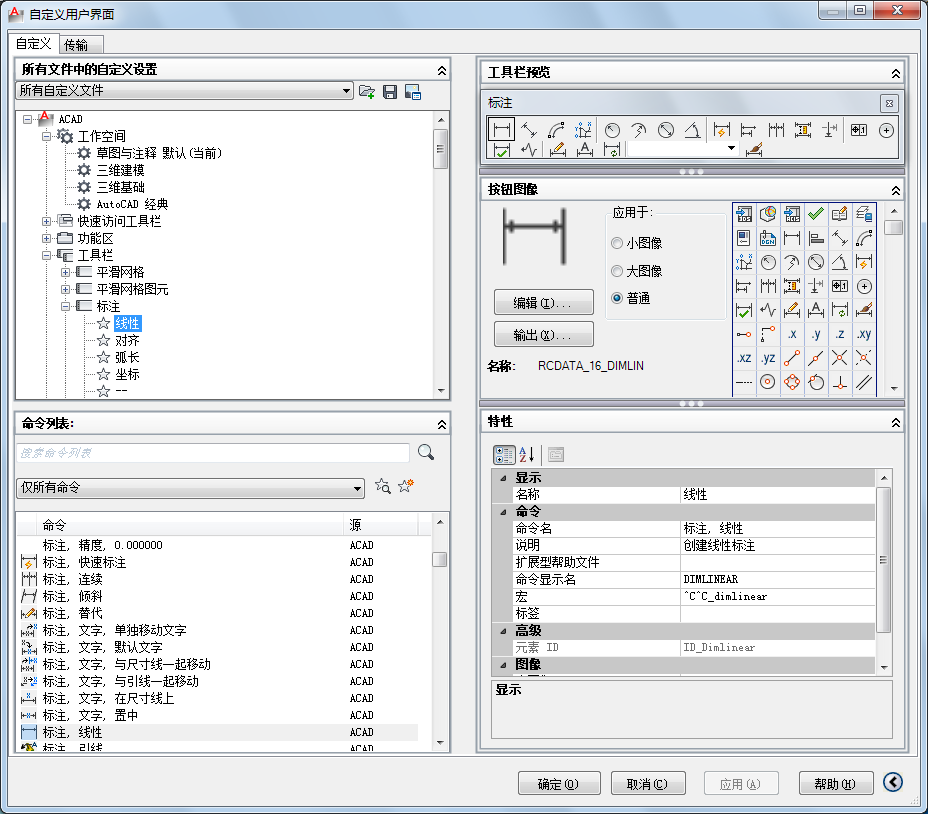Collapse the 显示 property group
The image size is (928, 814).
tap(503, 478)
